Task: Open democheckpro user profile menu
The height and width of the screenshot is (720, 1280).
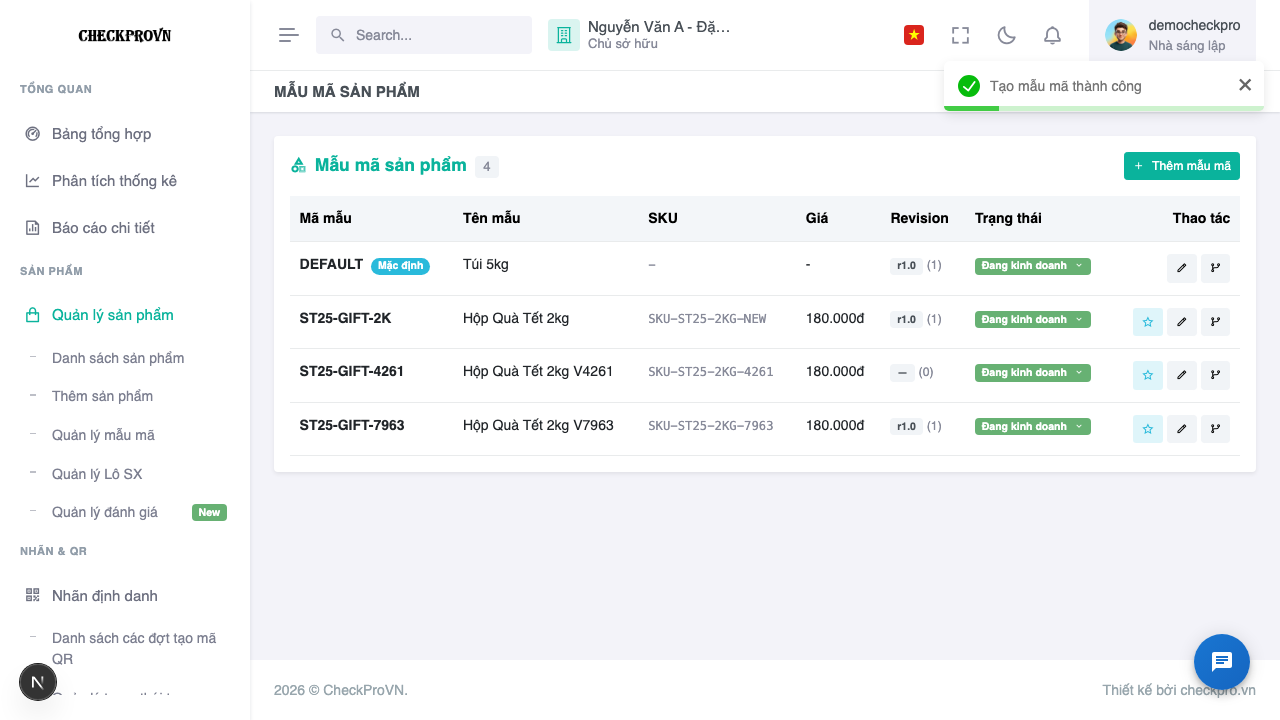Action: [1172, 35]
